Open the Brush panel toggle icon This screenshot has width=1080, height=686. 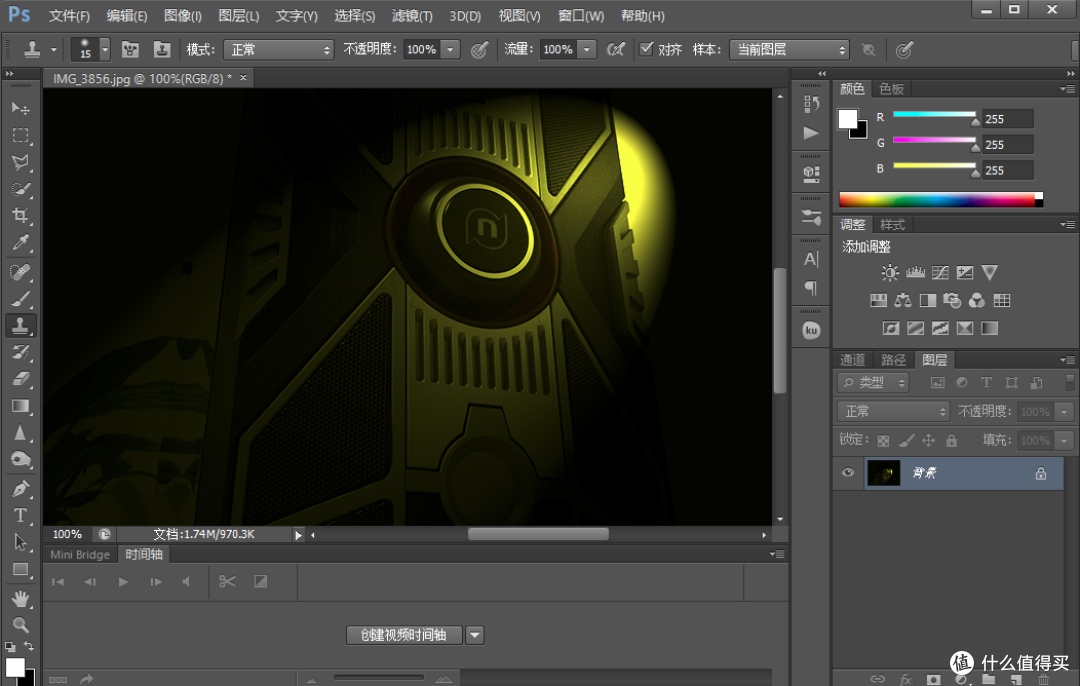pos(130,50)
